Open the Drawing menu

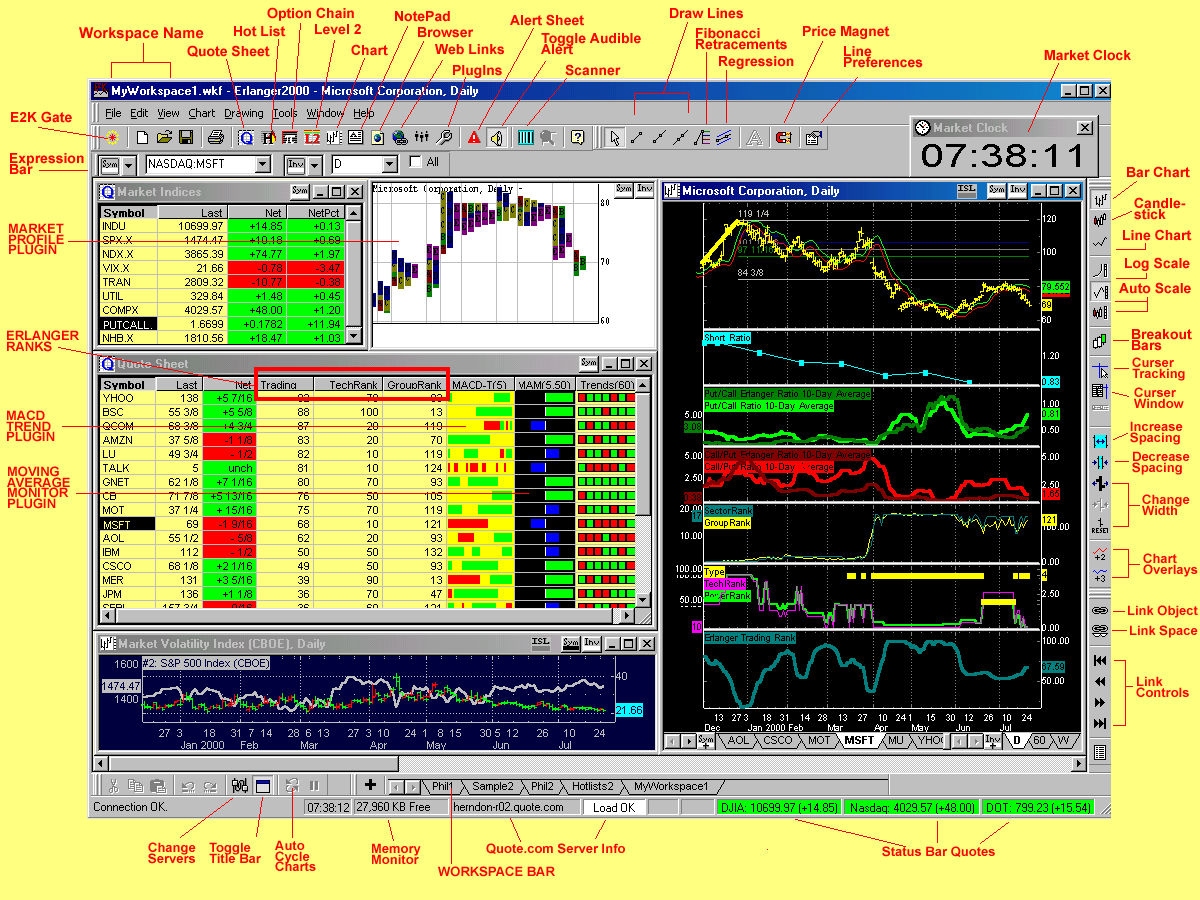point(244,113)
